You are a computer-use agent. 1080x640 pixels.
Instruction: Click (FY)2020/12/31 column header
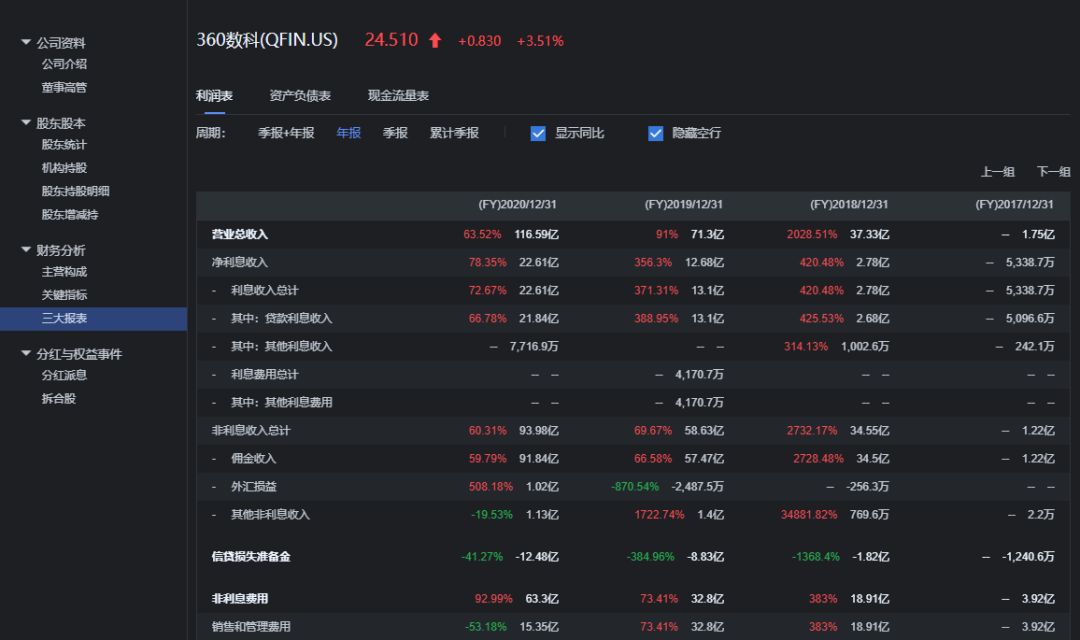(517, 205)
